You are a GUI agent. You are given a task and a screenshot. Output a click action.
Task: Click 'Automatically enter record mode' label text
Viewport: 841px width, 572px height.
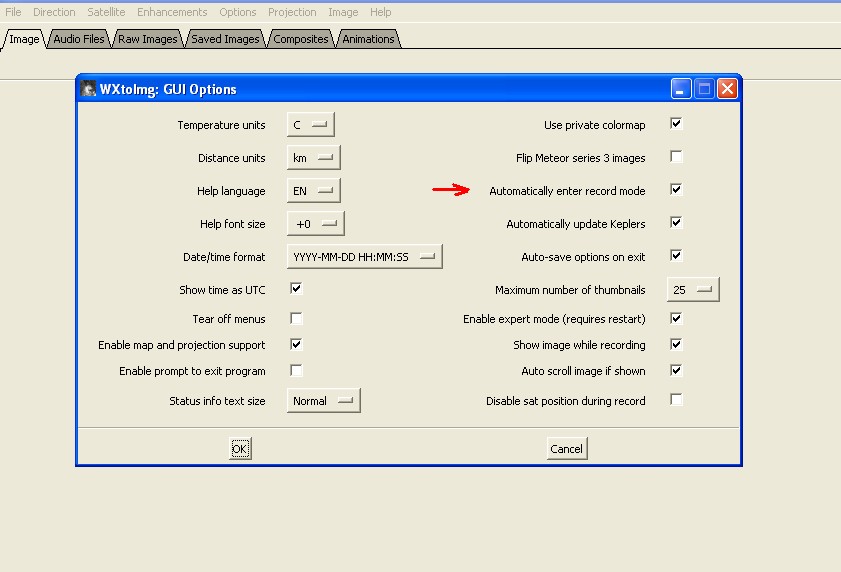567,191
